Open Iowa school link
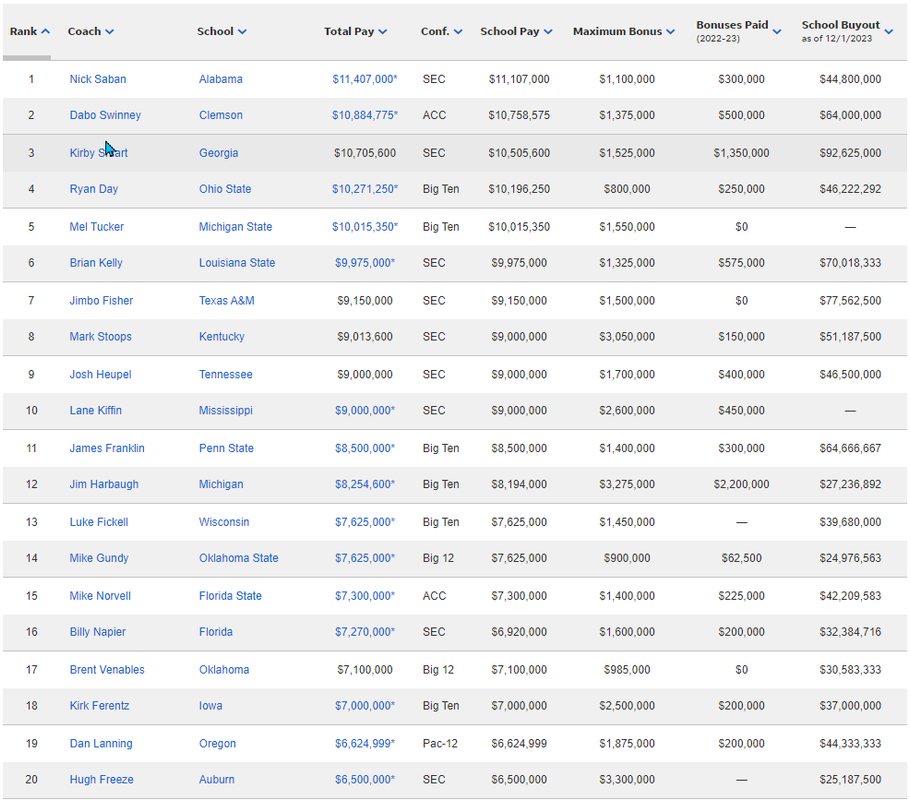 point(211,705)
